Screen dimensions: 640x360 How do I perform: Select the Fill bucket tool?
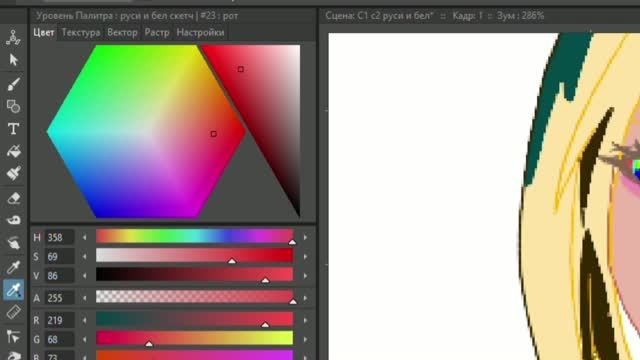click(x=13, y=151)
